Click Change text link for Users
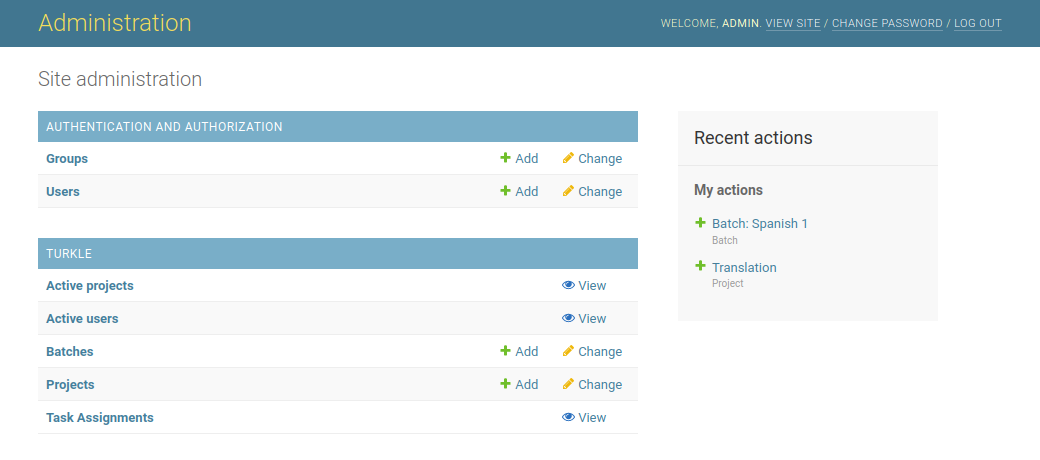Image resolution: width=1040 pixels, height=460 pixels. 600,192
